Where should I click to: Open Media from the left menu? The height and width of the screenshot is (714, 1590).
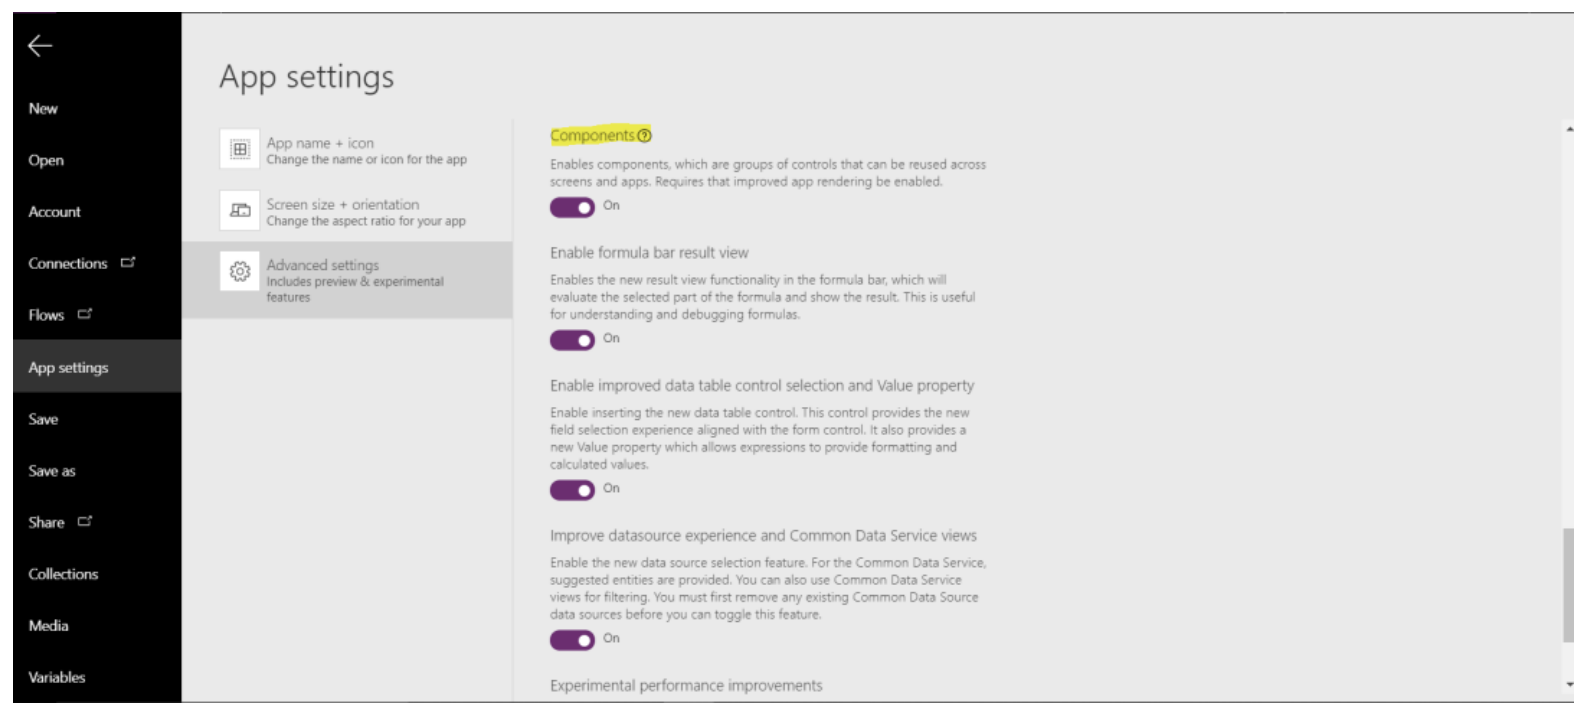48,626
